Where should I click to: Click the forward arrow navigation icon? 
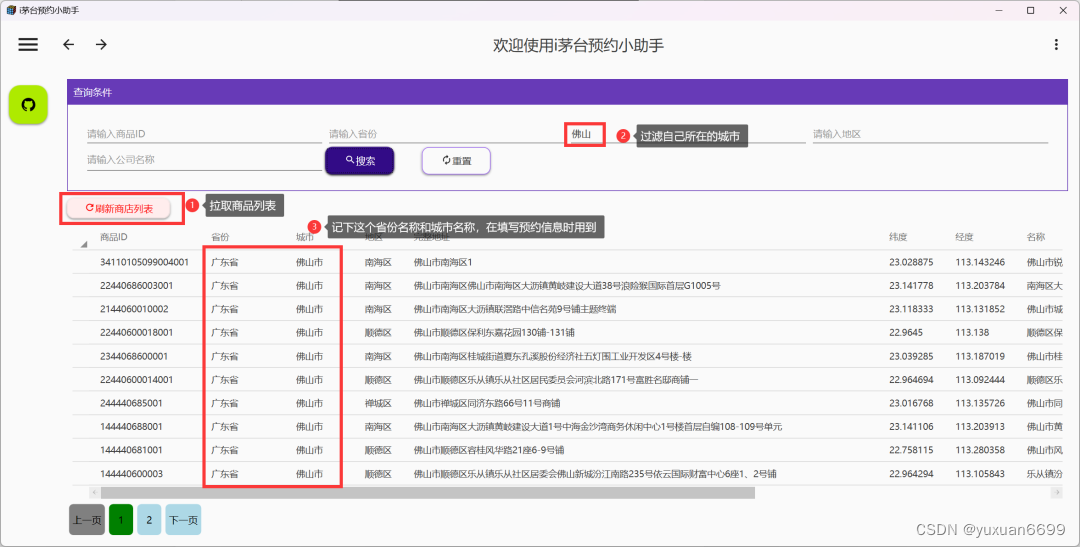(101, 45)
